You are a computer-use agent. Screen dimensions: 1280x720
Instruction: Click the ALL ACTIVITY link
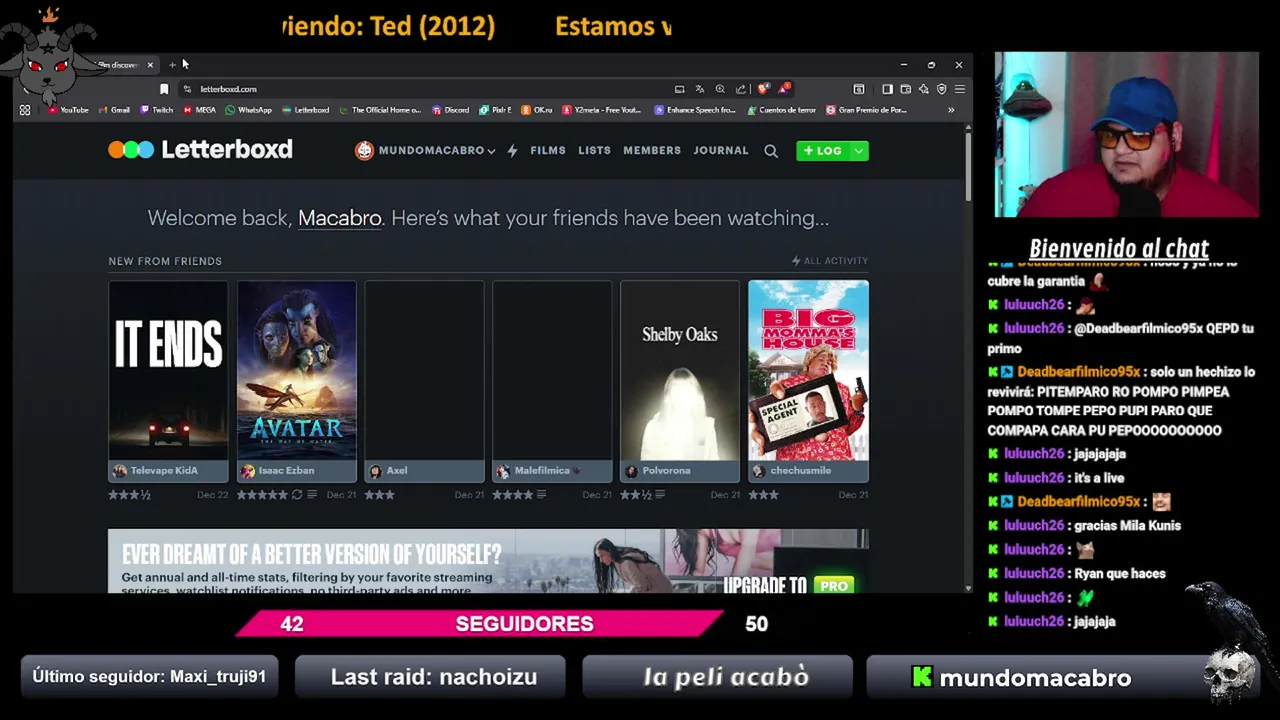(830, 261)
